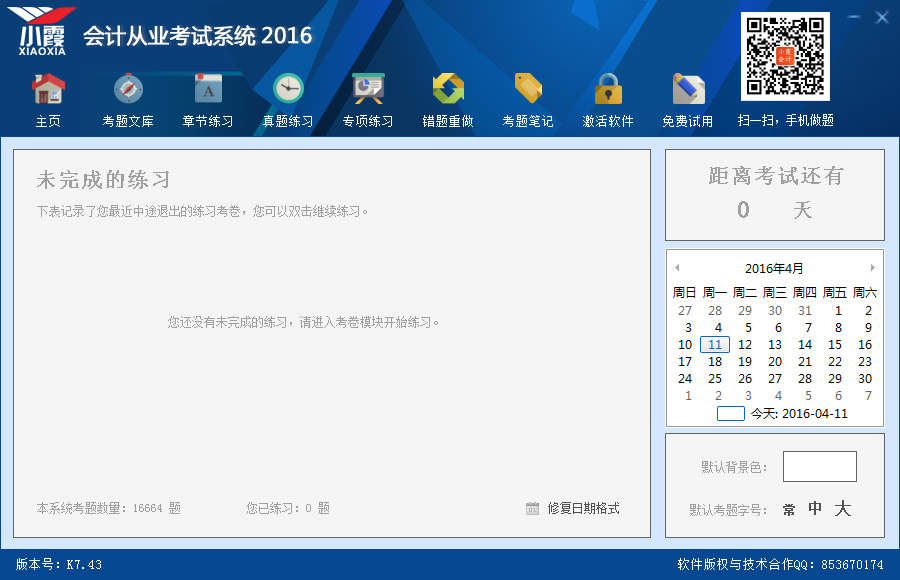
Task: Open 激活软件 padlock icon
Action: tap(608, 89)
